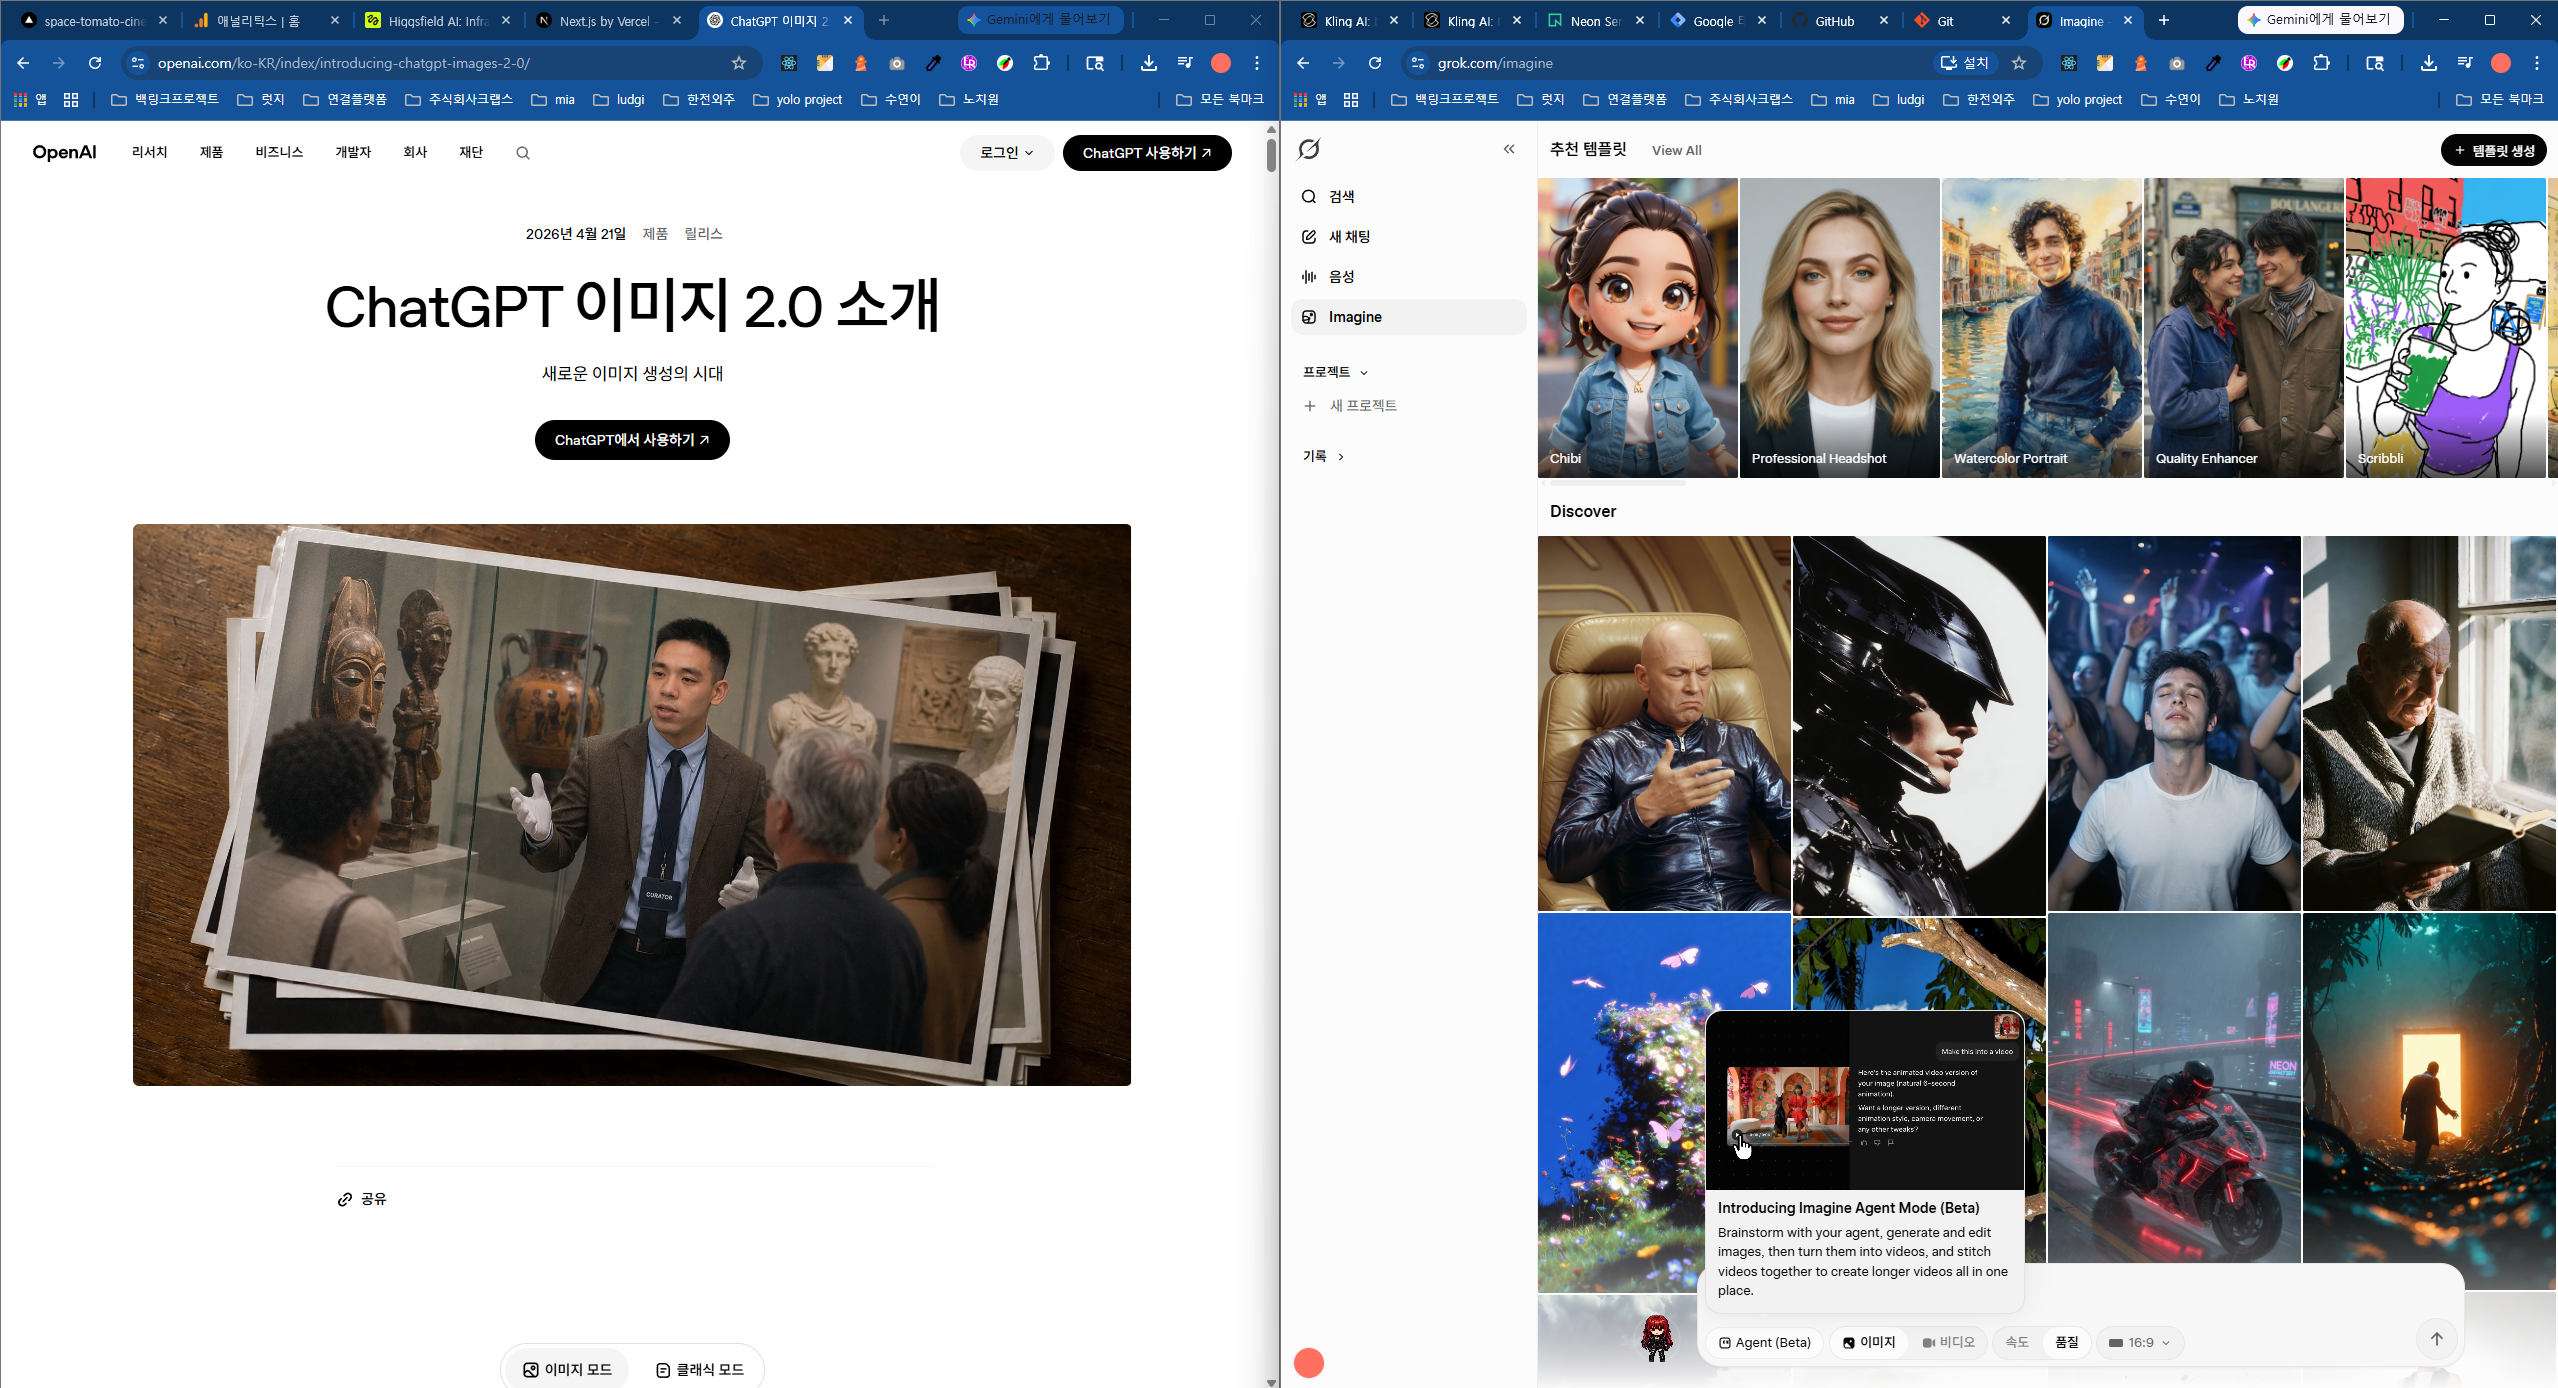This screenshot has height=1388, width=2558.
Task: Click the search magnifier icon on OpenAI header
Action: pyautogui.click(x=523, y=153)
